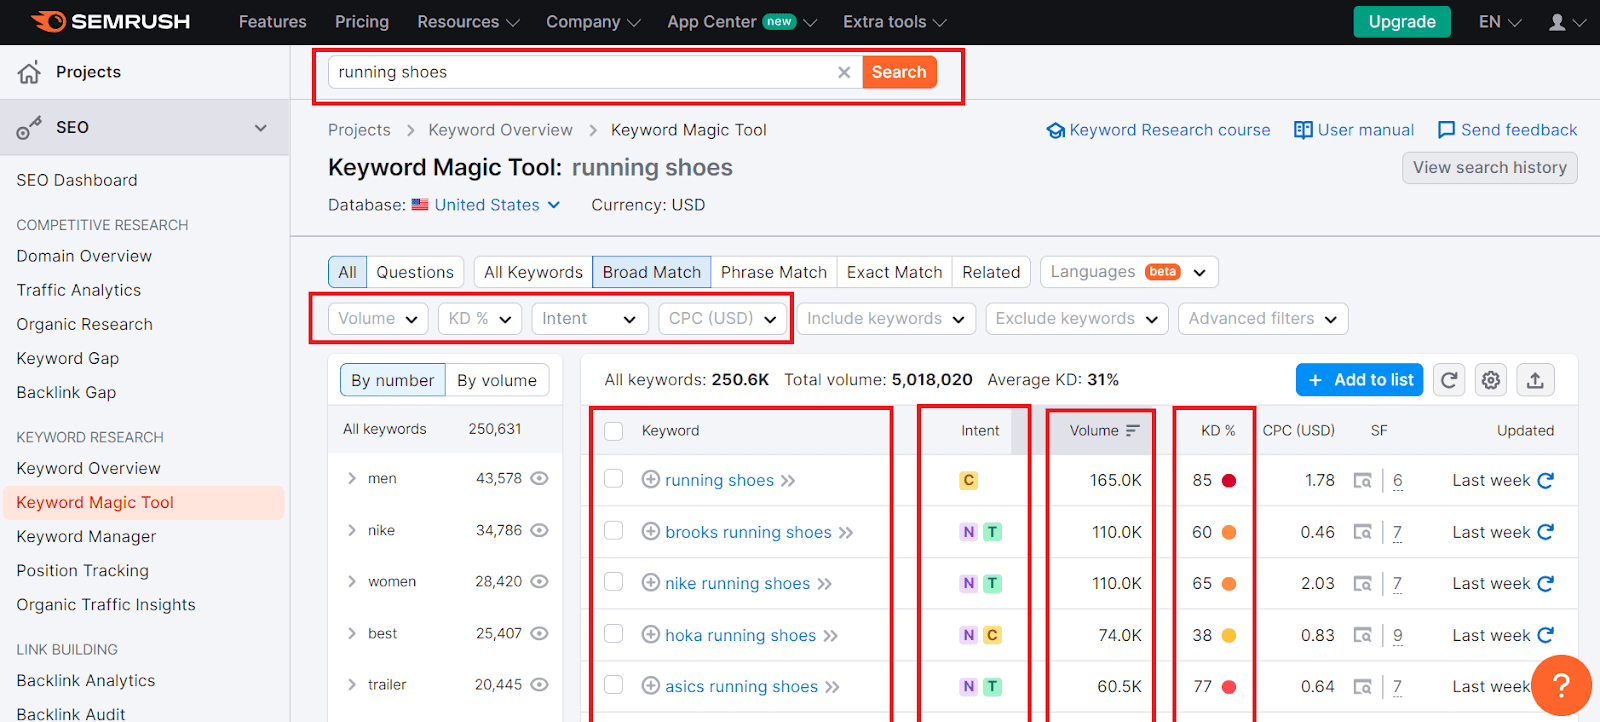The width and height of the screenshot is (1600, 722).
Task: Open the CPC (USD) filter dropdown
Action: 722,319
